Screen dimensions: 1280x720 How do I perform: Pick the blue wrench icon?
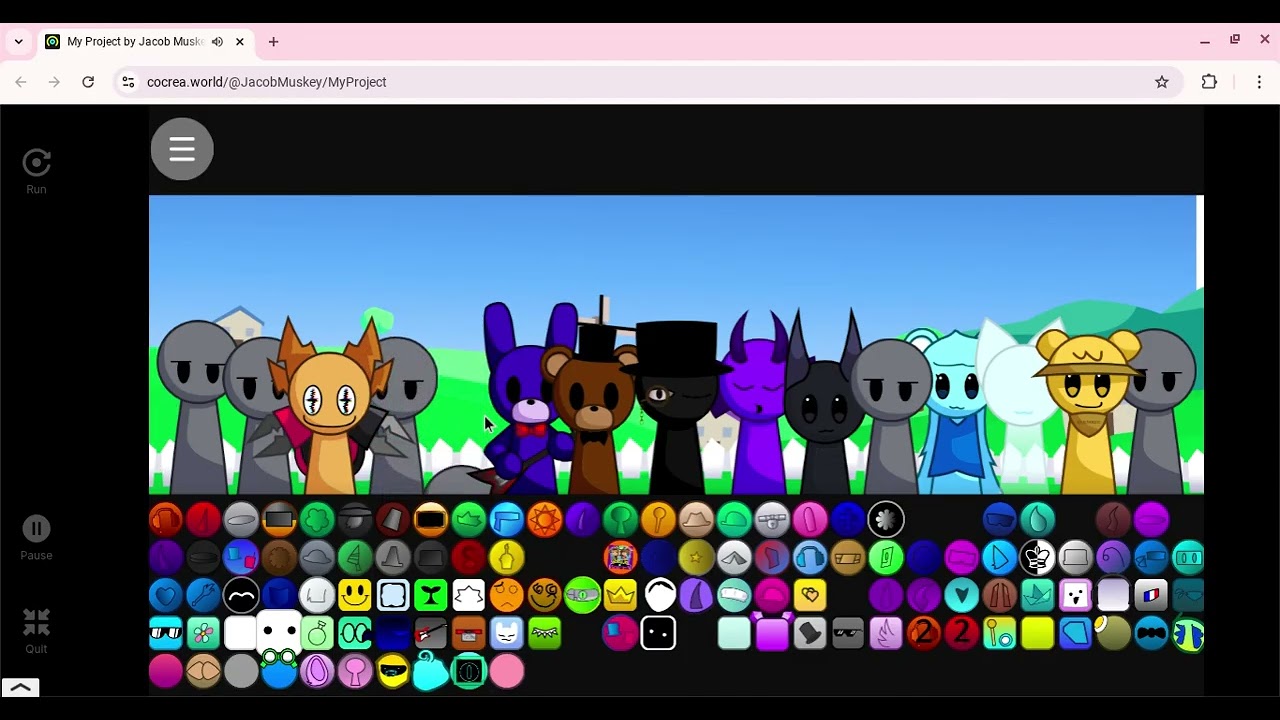203,595
